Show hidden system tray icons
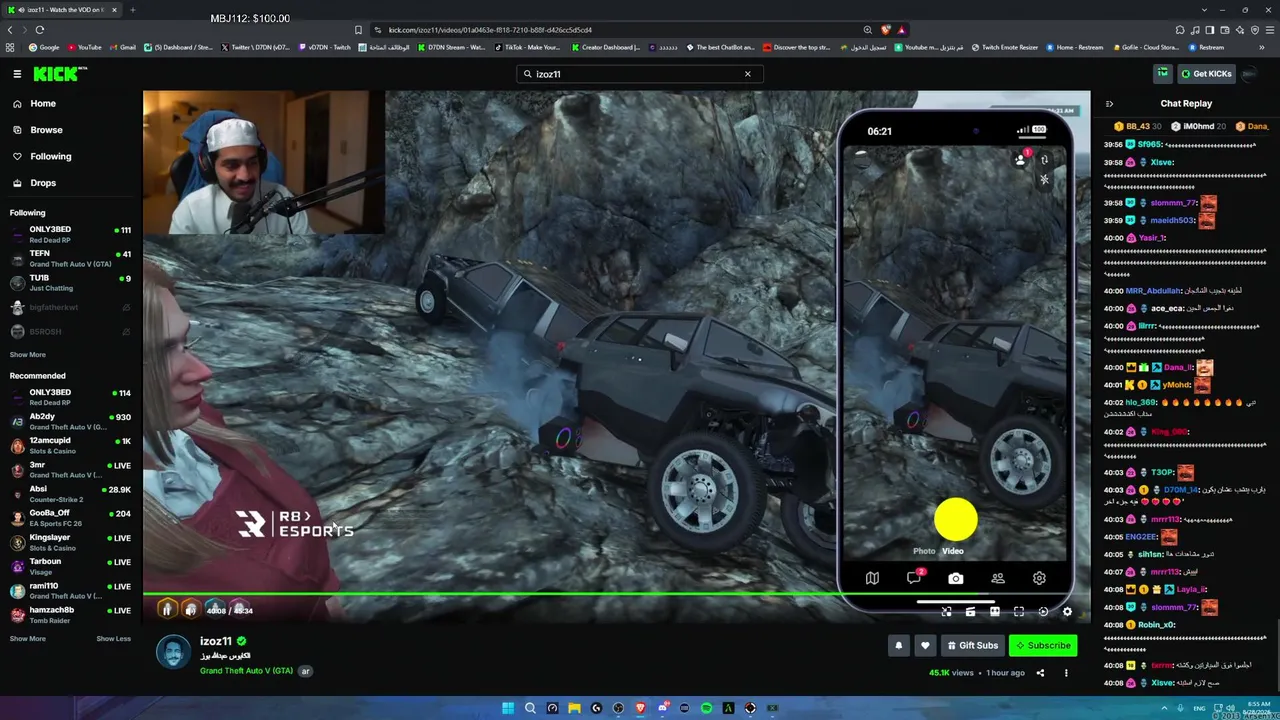This screenshot has width=1280, height=720. (1164, 708)
